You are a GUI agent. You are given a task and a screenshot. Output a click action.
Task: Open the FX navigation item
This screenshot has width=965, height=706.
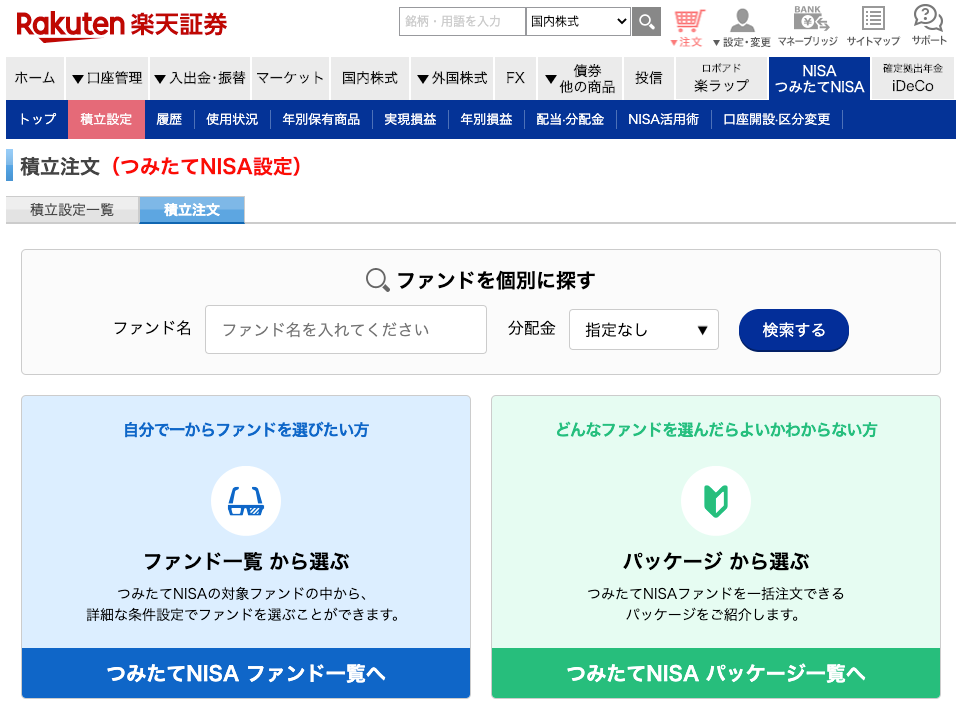click(x=516, y=78)
